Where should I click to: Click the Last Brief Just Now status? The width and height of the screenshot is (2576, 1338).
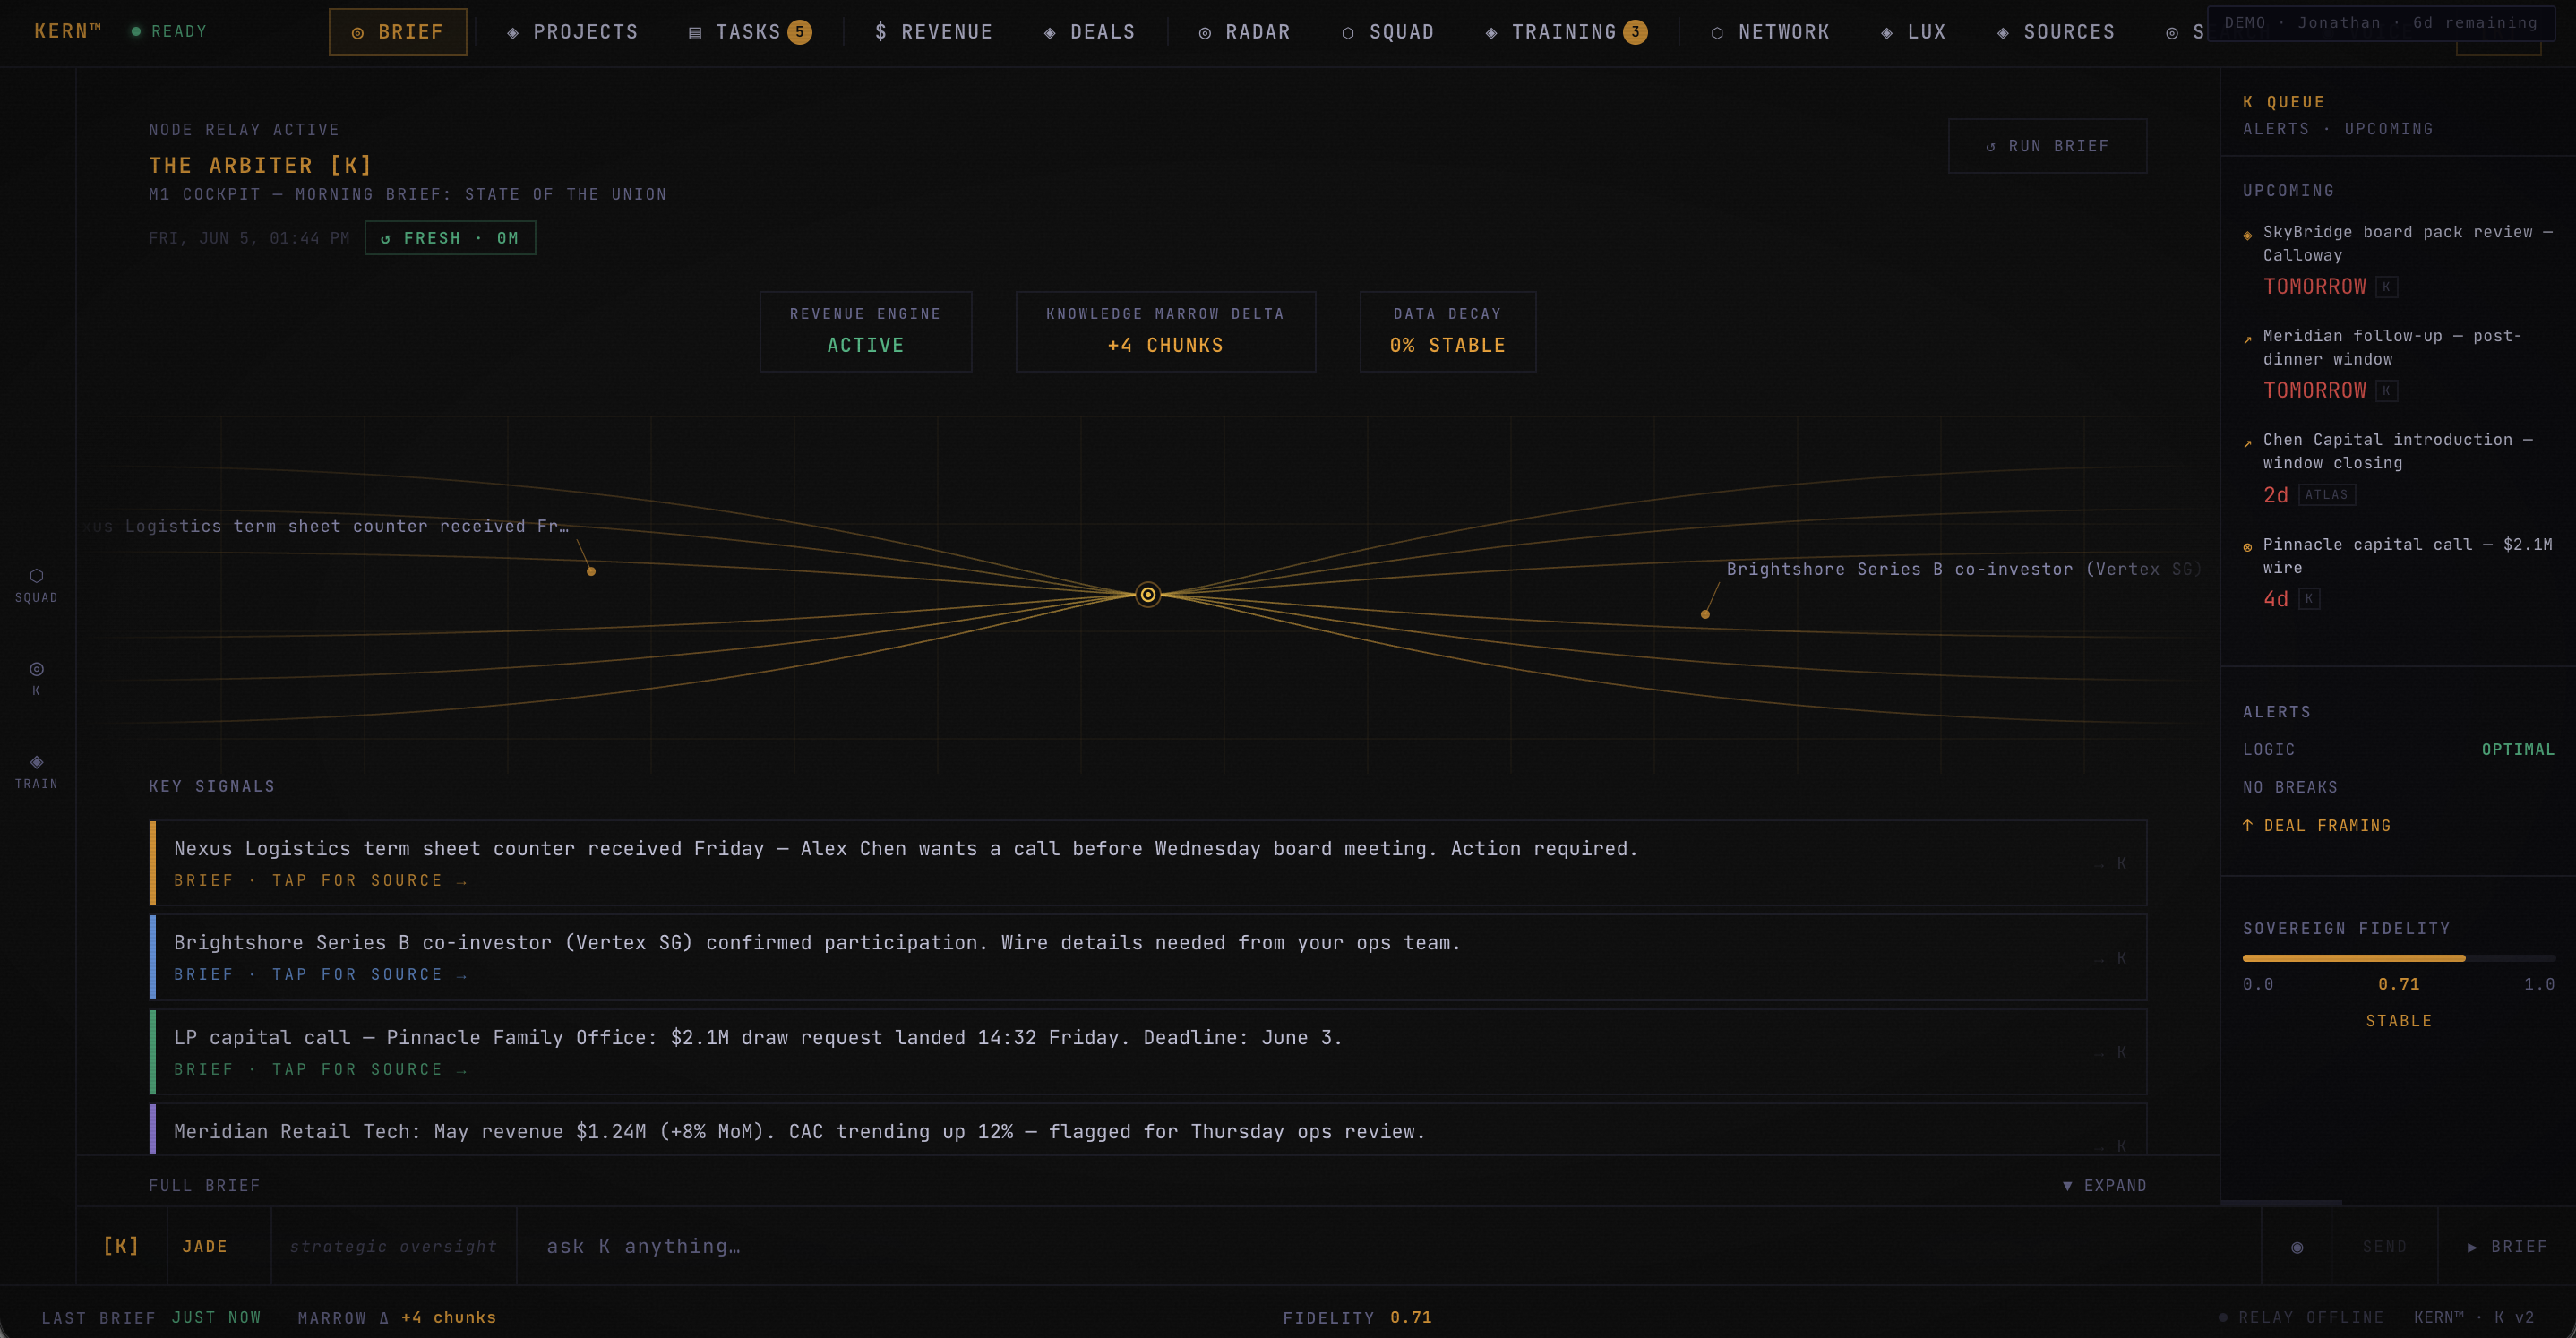tap(151, 1317)
